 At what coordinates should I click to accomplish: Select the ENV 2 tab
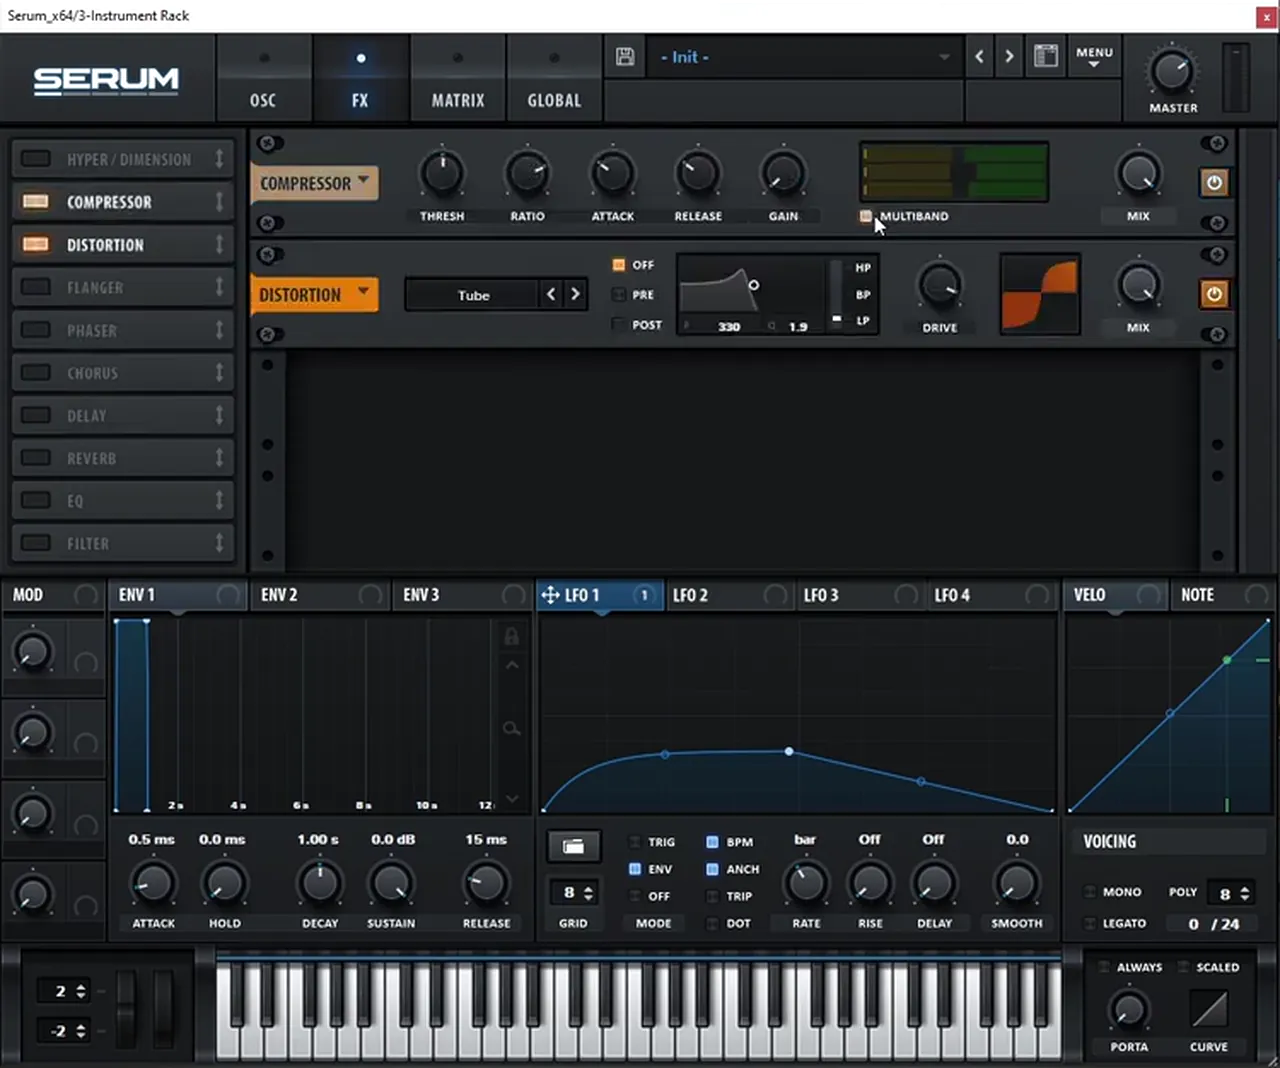click(x=320, y=595)
